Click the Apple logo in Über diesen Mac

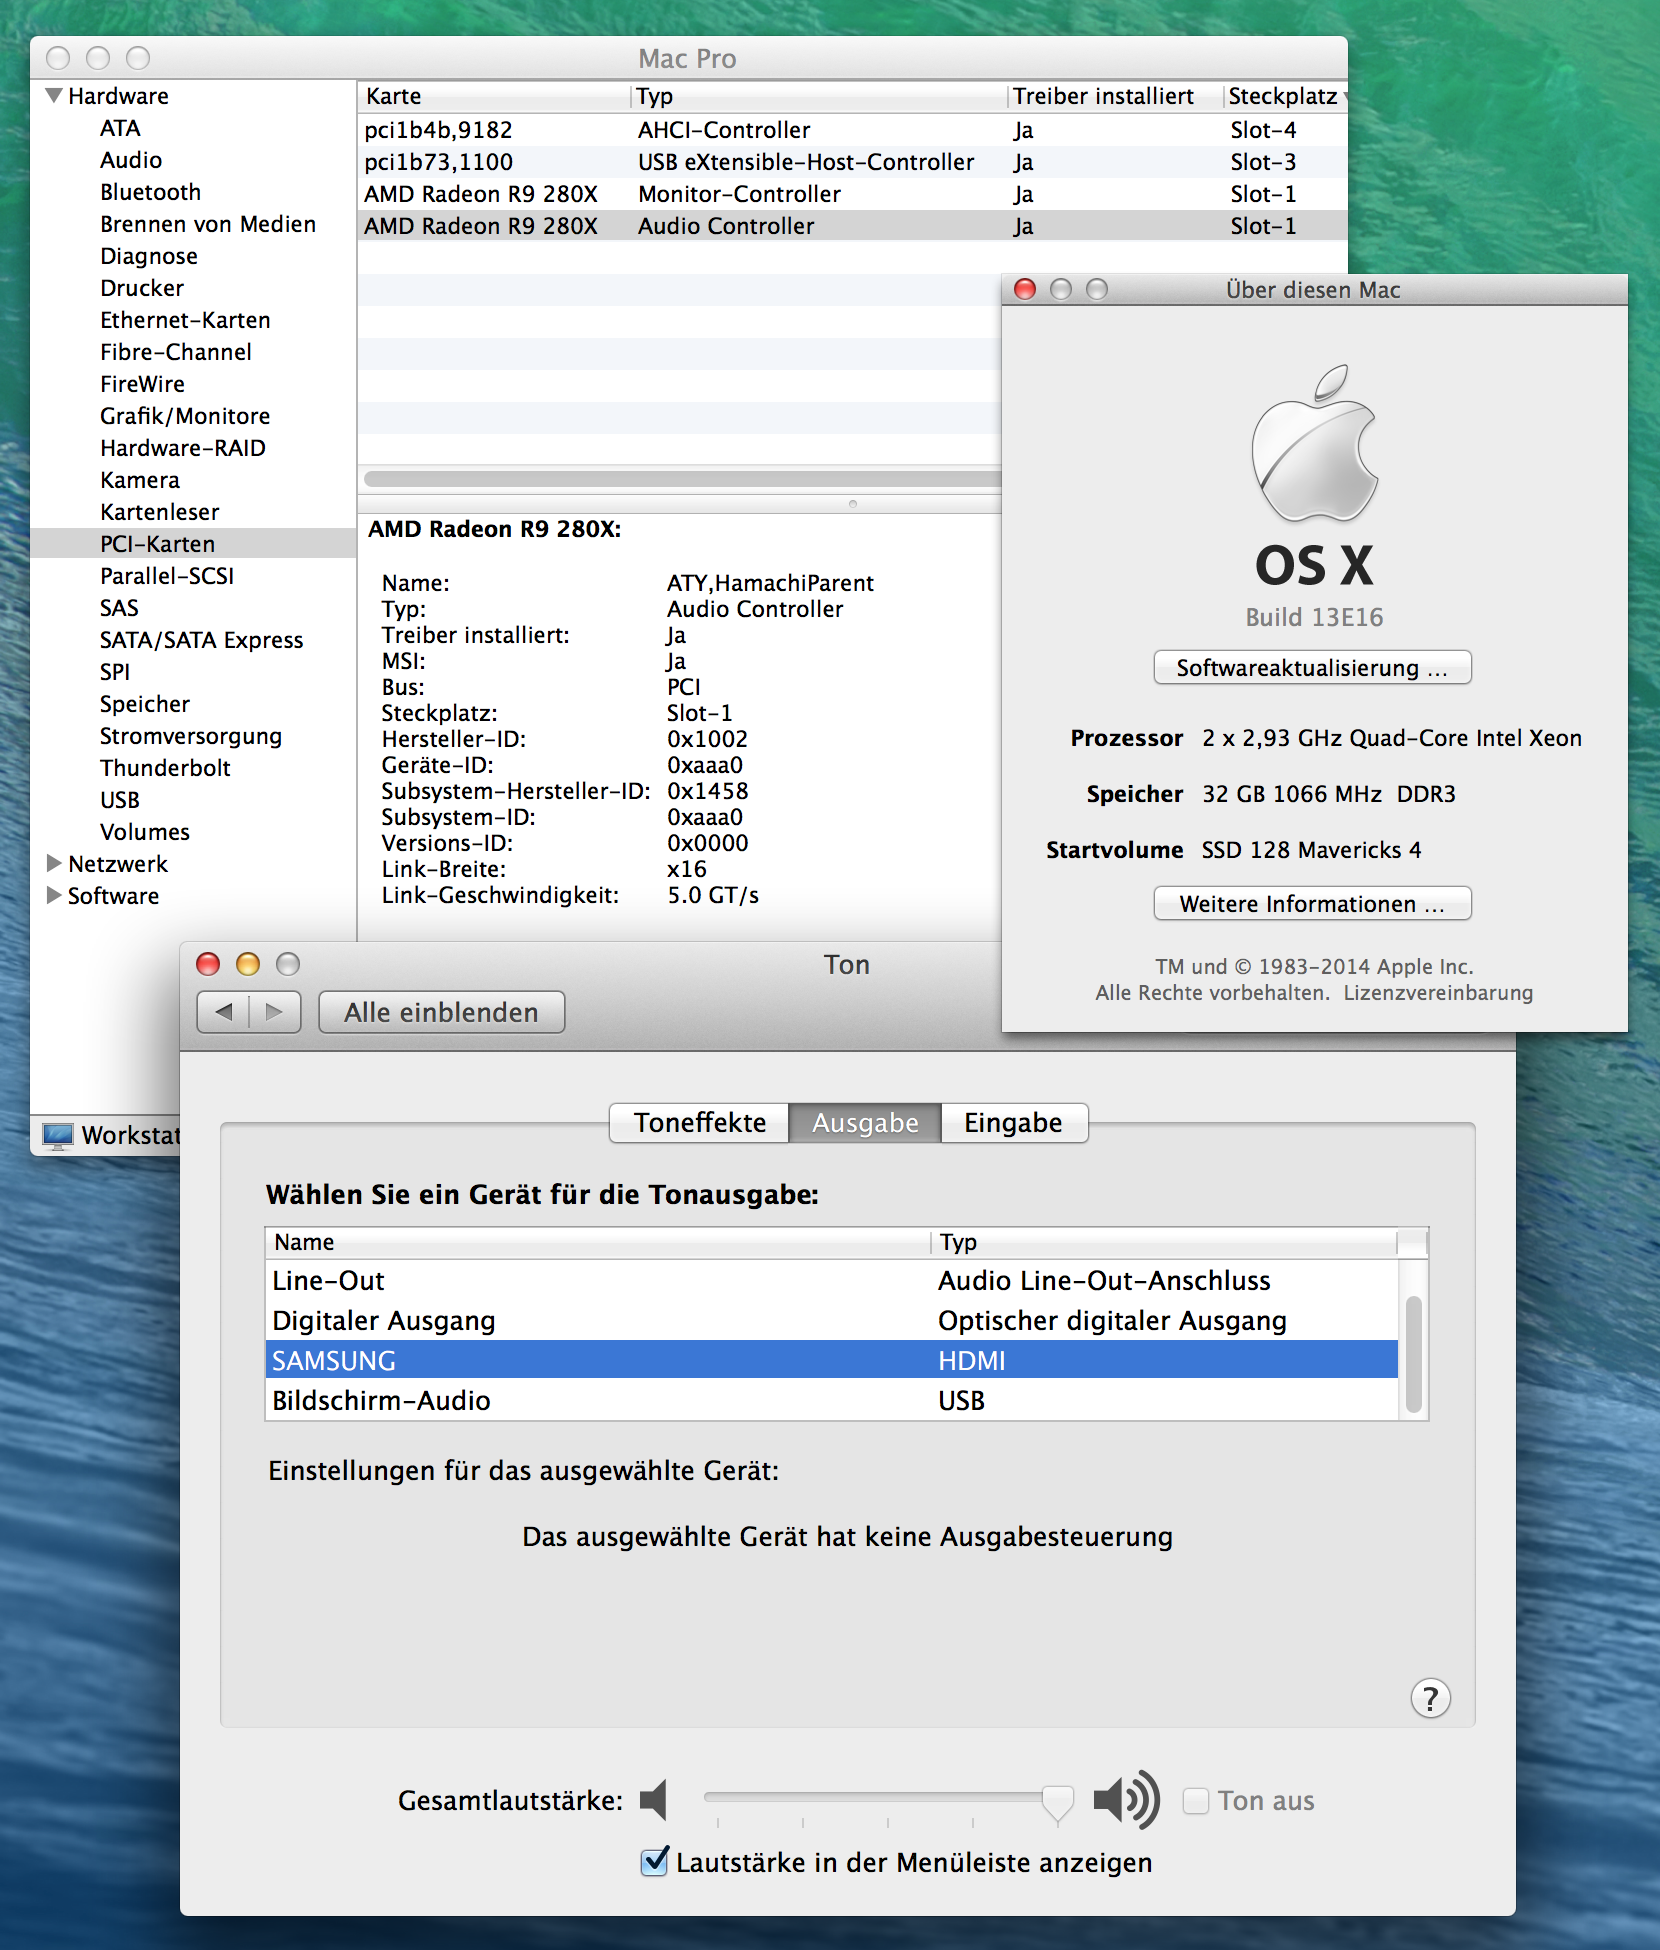[1314, 443]
